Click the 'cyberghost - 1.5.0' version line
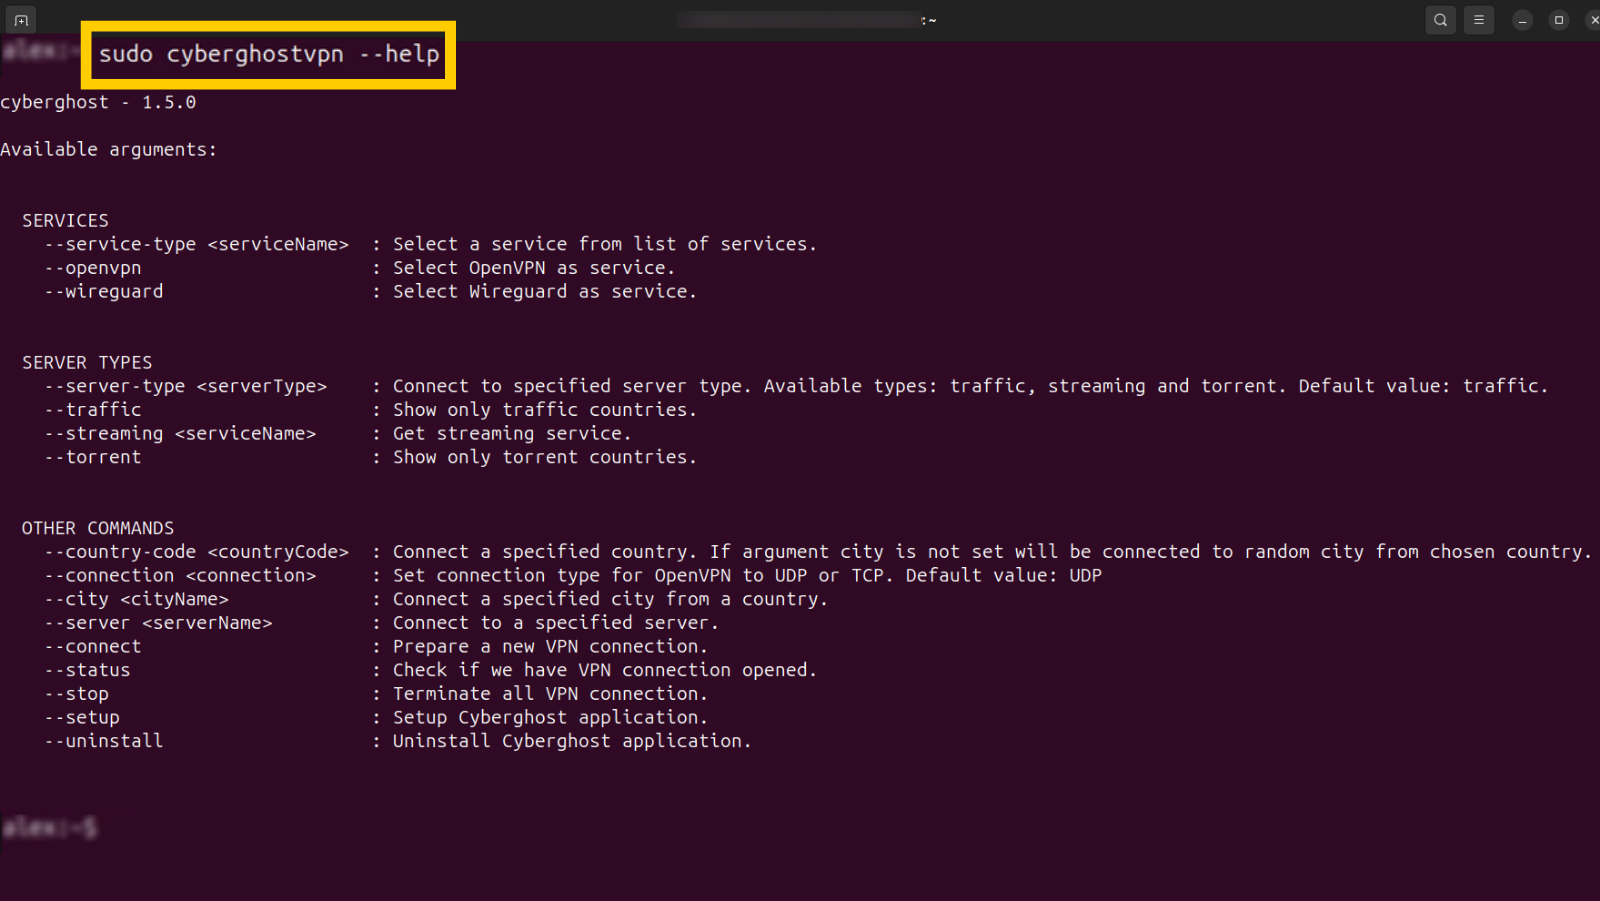This screenshot has width=1600, height=901. pyautogui.click(x=98, y=102)
